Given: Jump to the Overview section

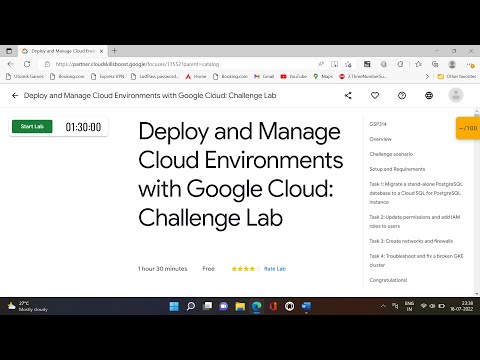Looking at the screenshot, I should (380, 139).
